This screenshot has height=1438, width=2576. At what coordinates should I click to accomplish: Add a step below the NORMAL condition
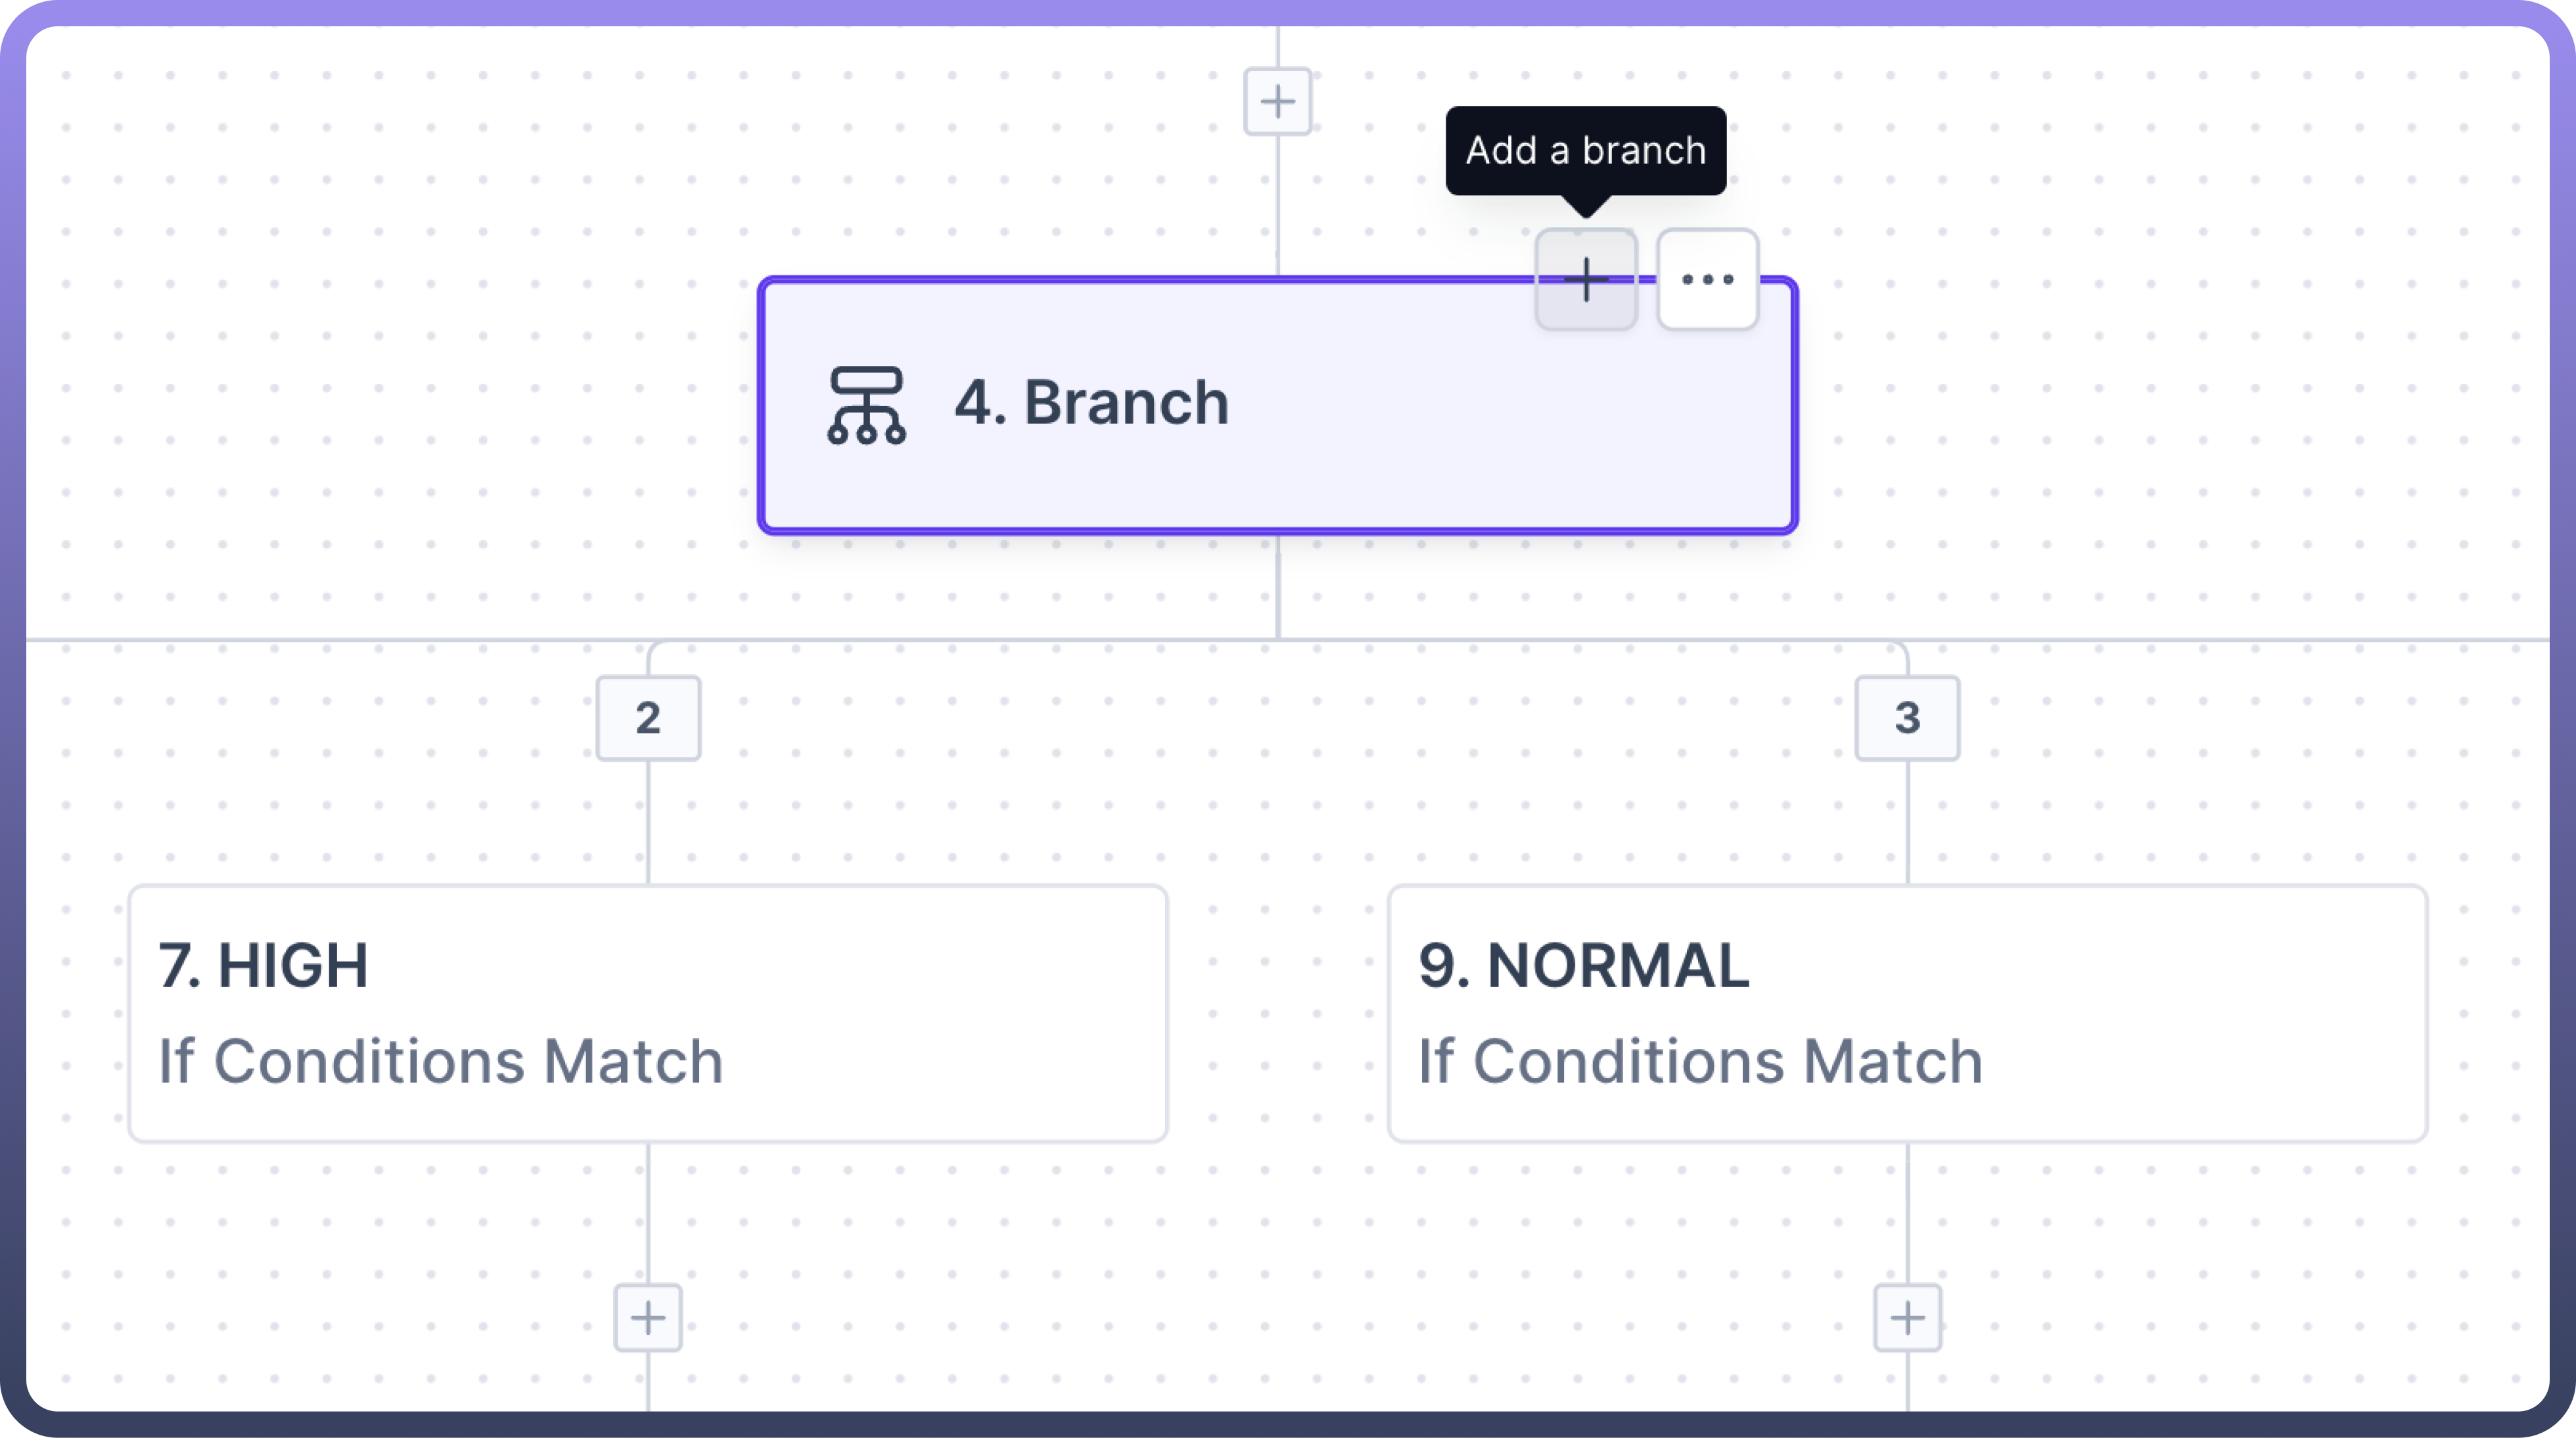point(1907,1317)
